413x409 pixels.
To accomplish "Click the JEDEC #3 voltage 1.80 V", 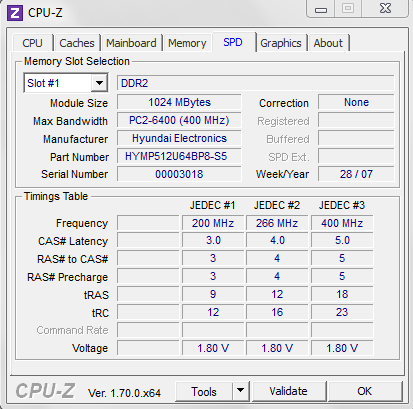I will point(342,348).
